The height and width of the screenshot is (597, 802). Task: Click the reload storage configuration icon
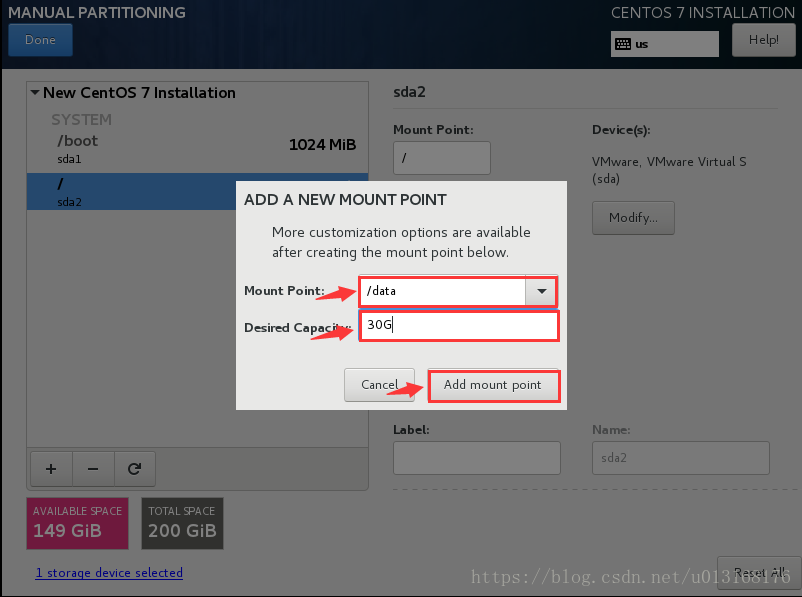[135, 469]
